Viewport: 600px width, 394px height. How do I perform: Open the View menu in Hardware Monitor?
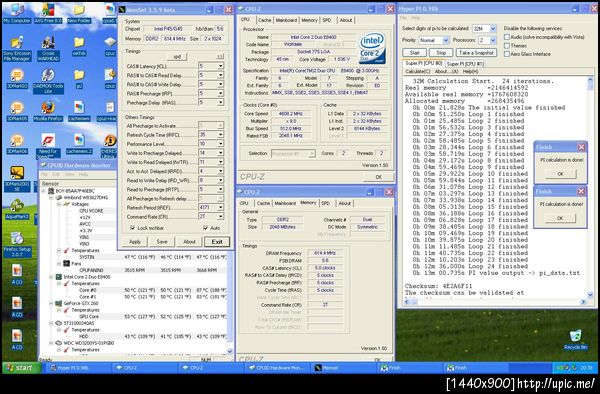69,174
